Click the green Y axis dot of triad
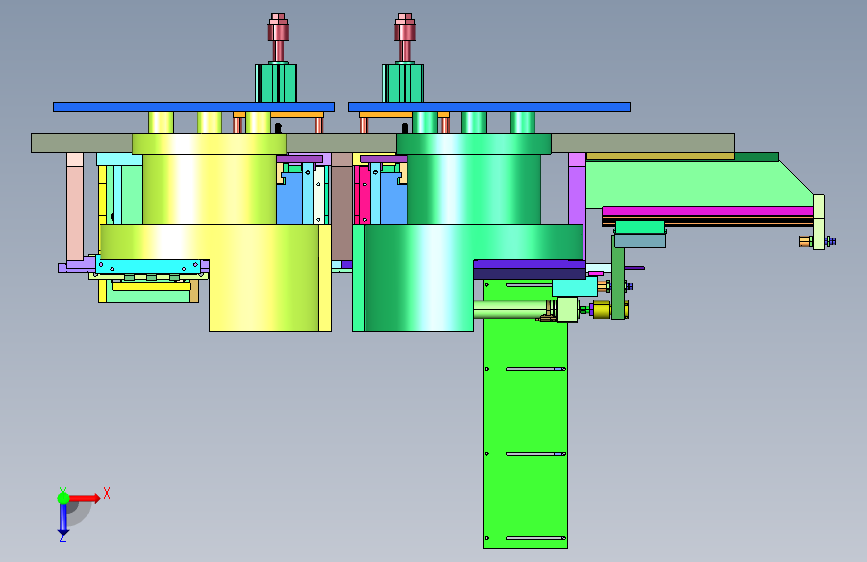867x562 pixels. click(63, 498)
